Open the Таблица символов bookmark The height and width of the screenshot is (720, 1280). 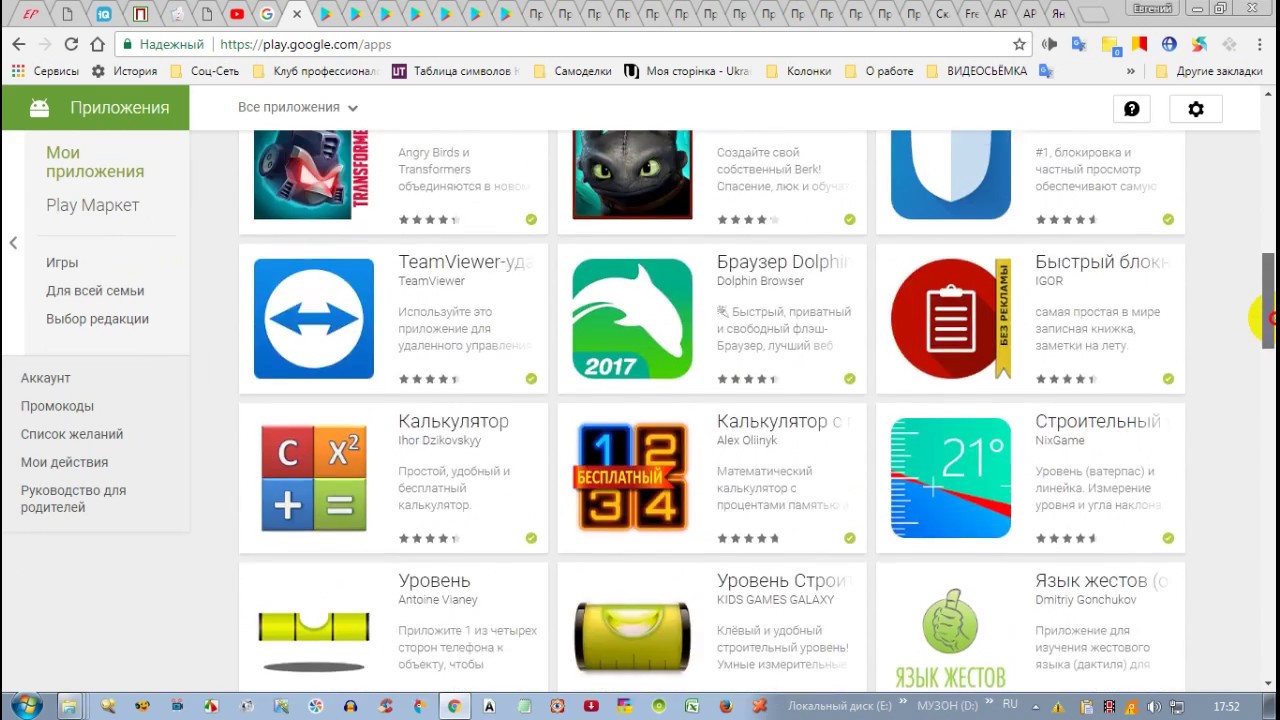pyautogui.click(x=456, y=71)
